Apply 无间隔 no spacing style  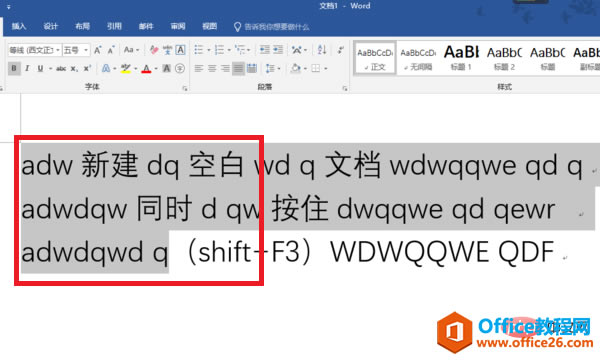(418, 59)
